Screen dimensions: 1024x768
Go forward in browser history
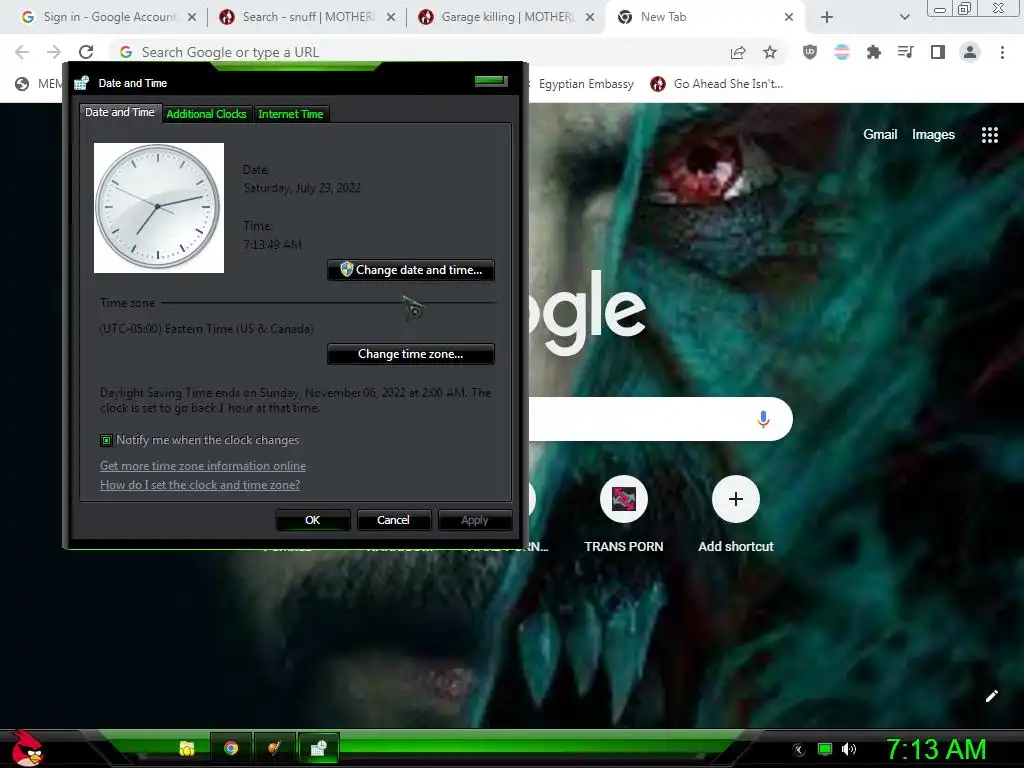[54, 52]
